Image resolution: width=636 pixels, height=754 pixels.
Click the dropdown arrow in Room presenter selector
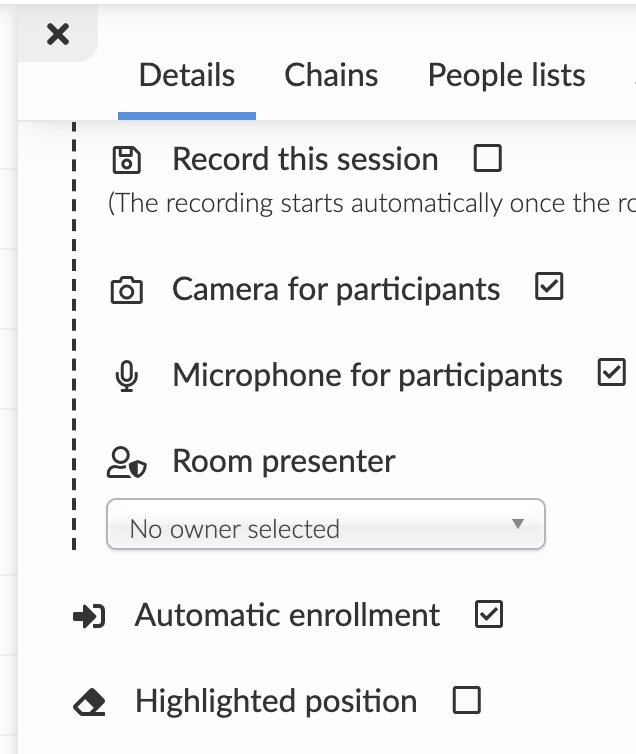coord(518,524)
